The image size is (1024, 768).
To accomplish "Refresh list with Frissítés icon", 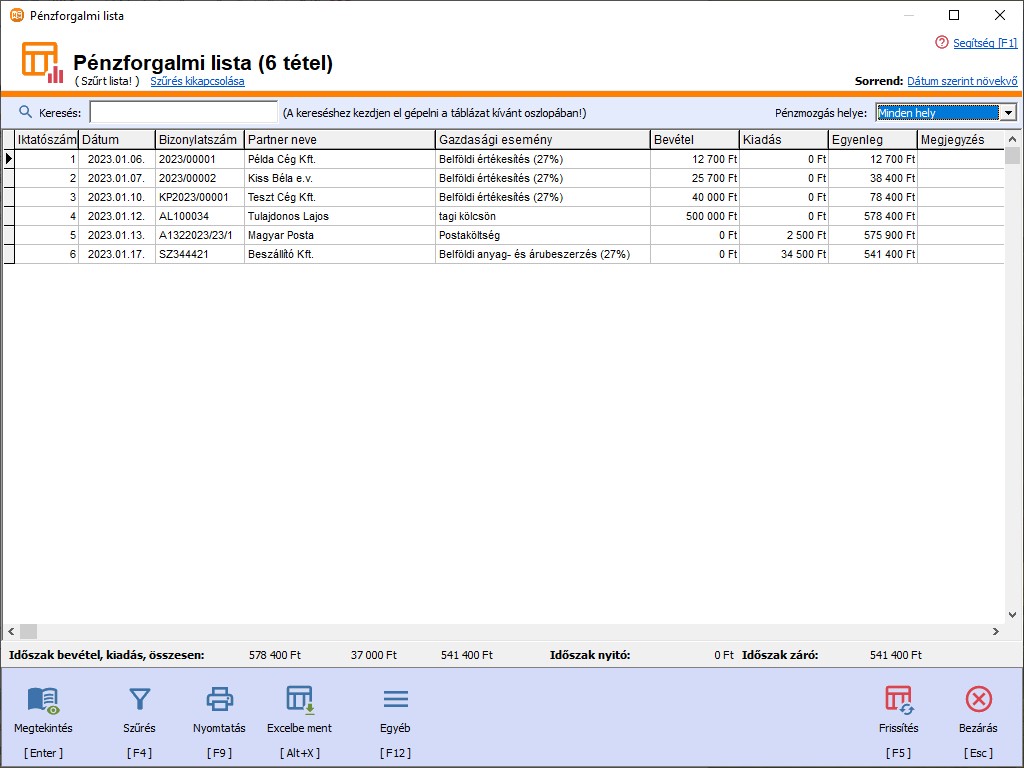I will point(898,699).
